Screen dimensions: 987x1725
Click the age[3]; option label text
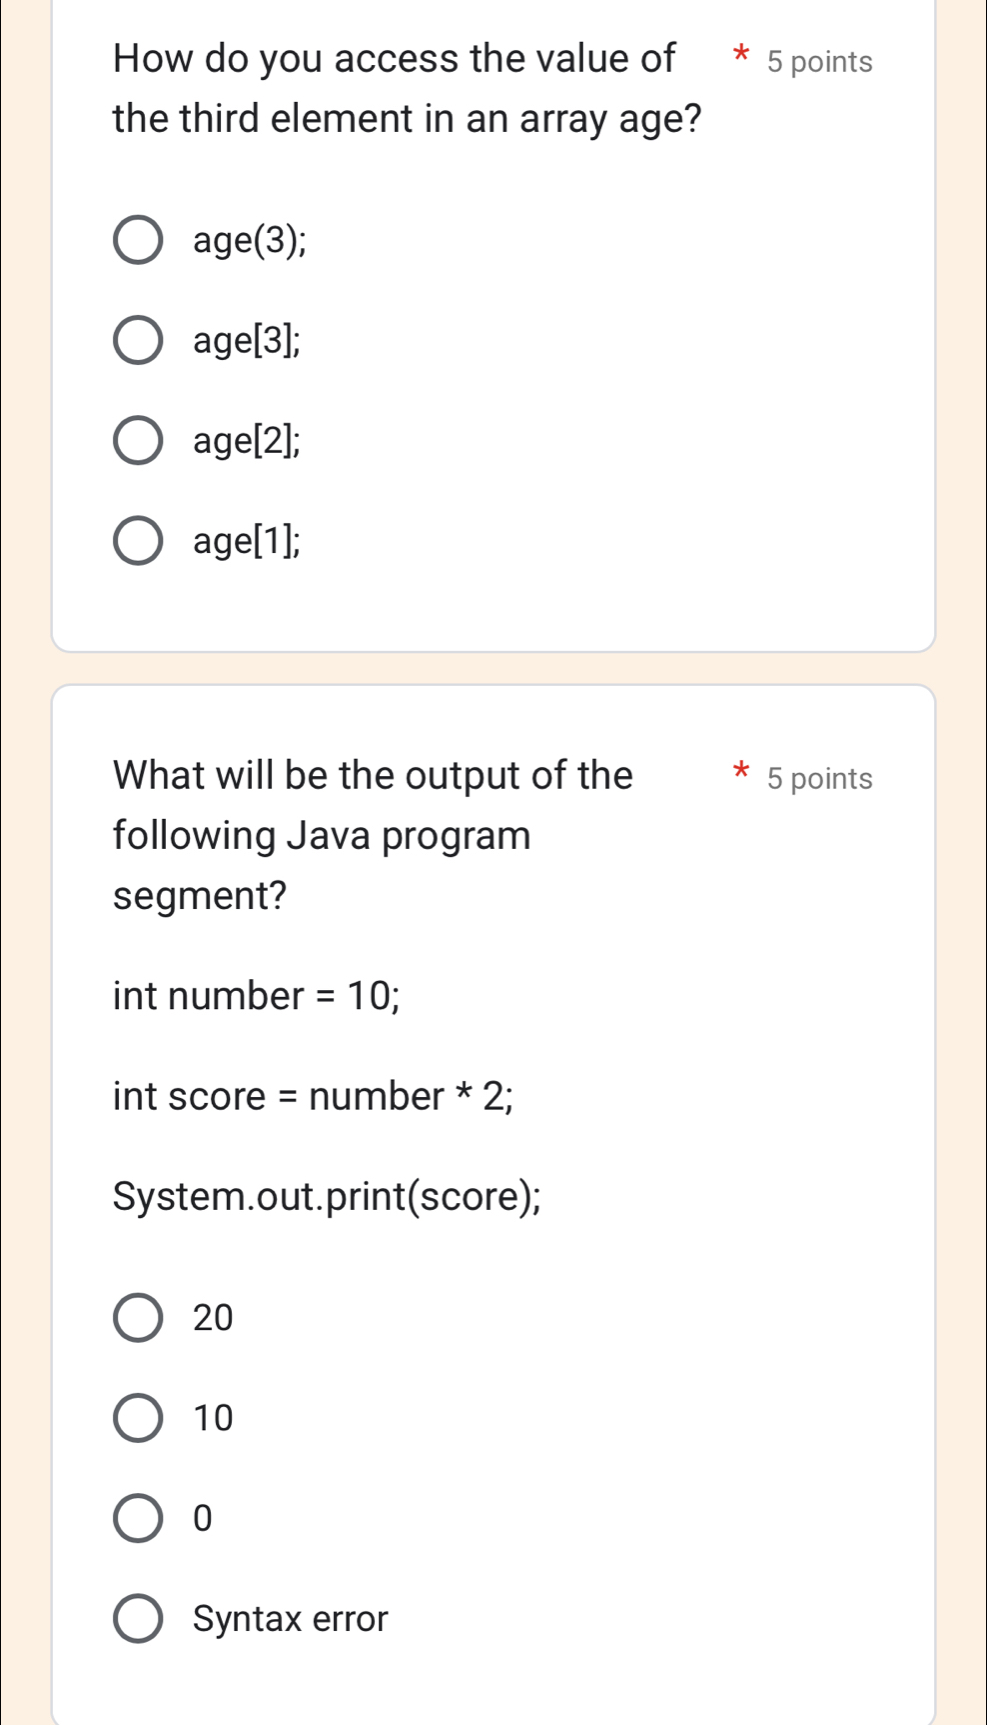[x=244, y=341]
